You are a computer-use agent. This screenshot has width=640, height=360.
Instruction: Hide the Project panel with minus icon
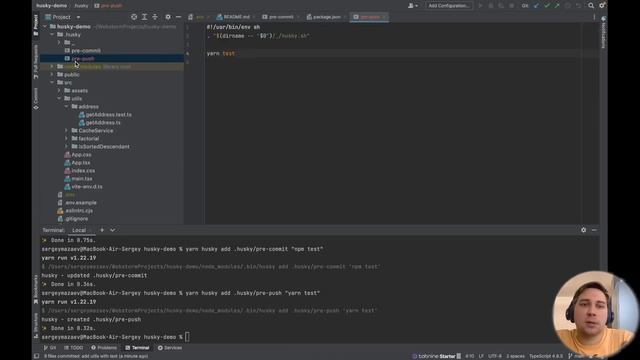(x=178, y=17)
